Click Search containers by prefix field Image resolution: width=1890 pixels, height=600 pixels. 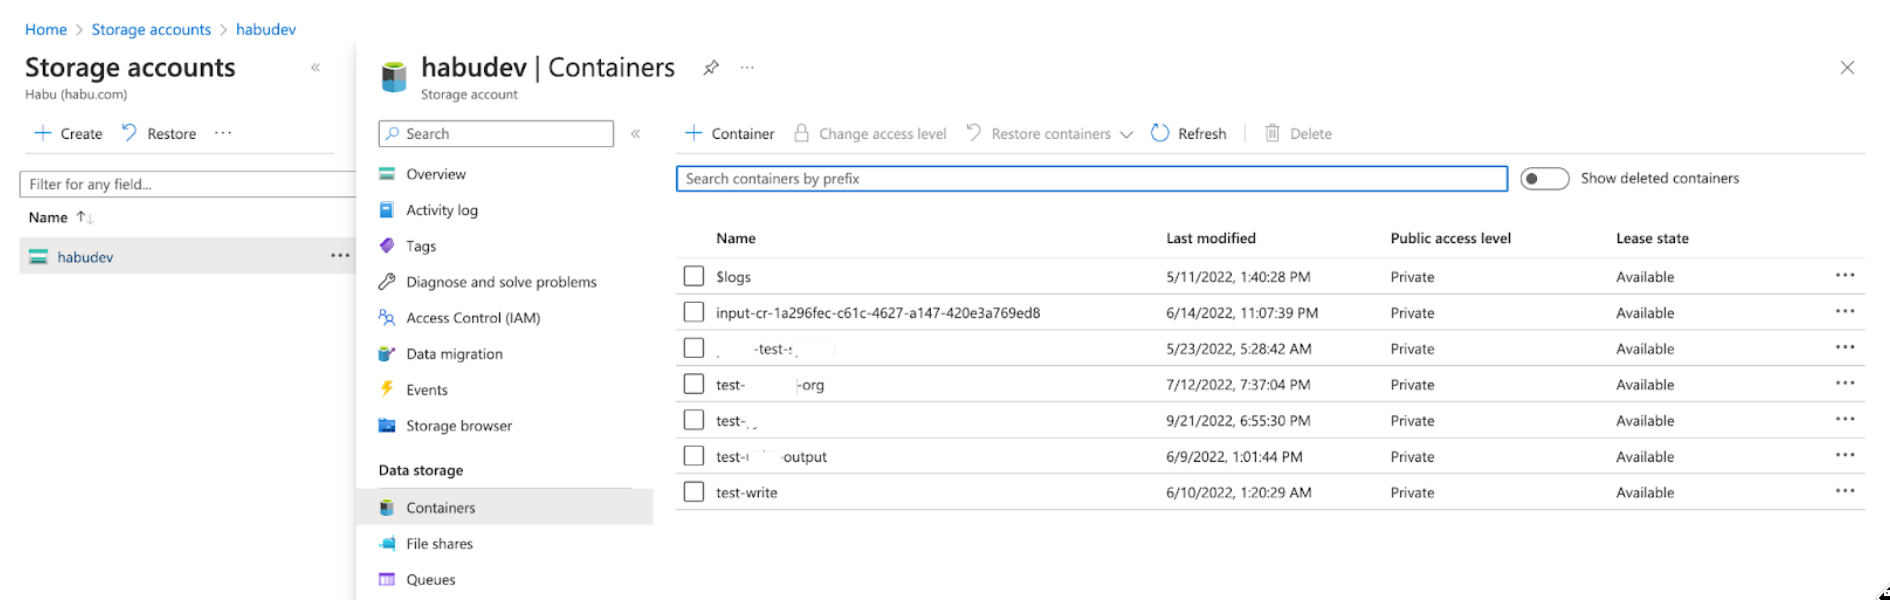point(1091,179)
